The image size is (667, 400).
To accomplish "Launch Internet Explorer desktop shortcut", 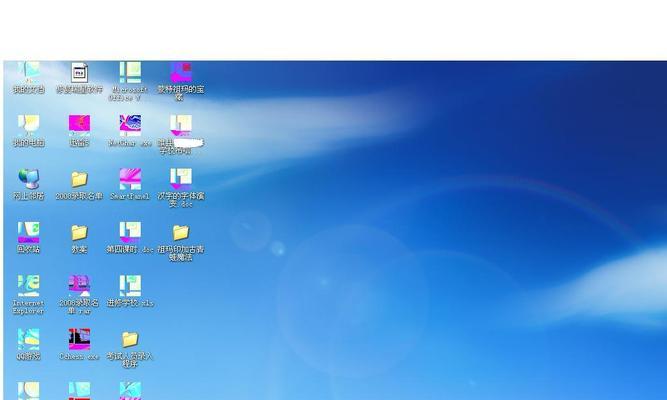I will (x=29, y=294).
